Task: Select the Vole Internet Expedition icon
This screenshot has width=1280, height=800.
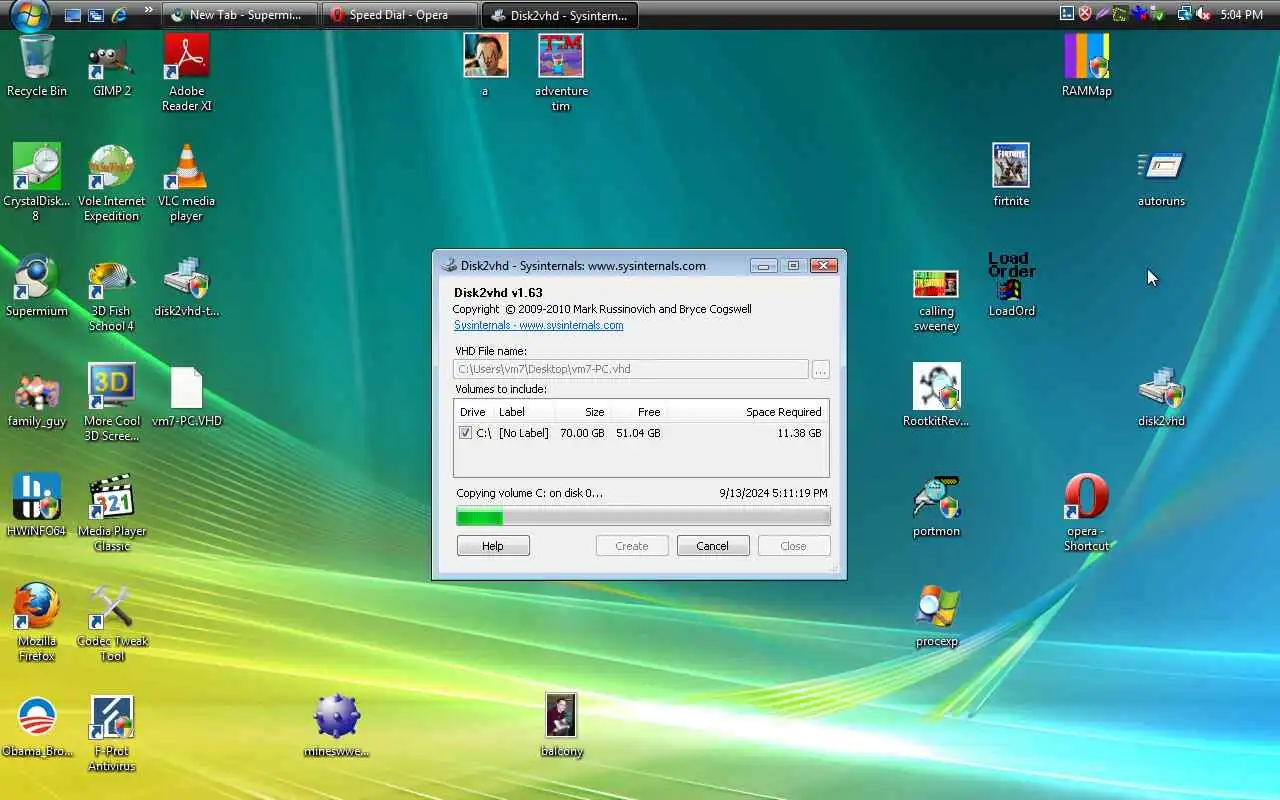Action: 112,183
